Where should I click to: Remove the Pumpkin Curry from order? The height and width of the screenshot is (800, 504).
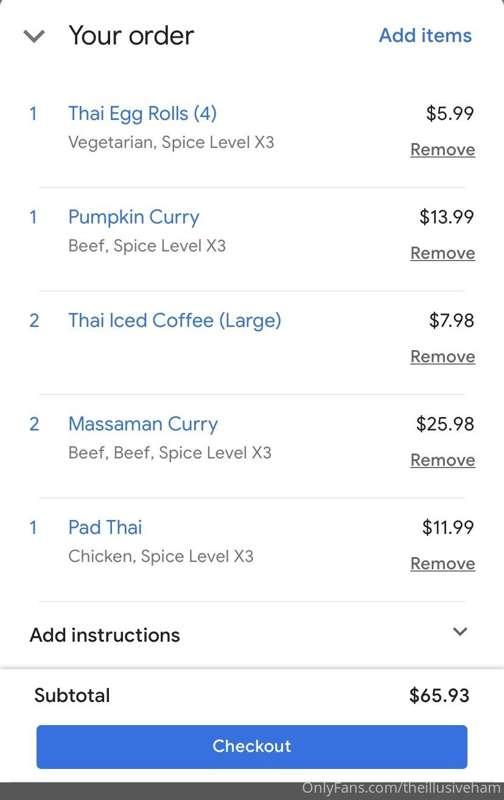tap(442, 253)
